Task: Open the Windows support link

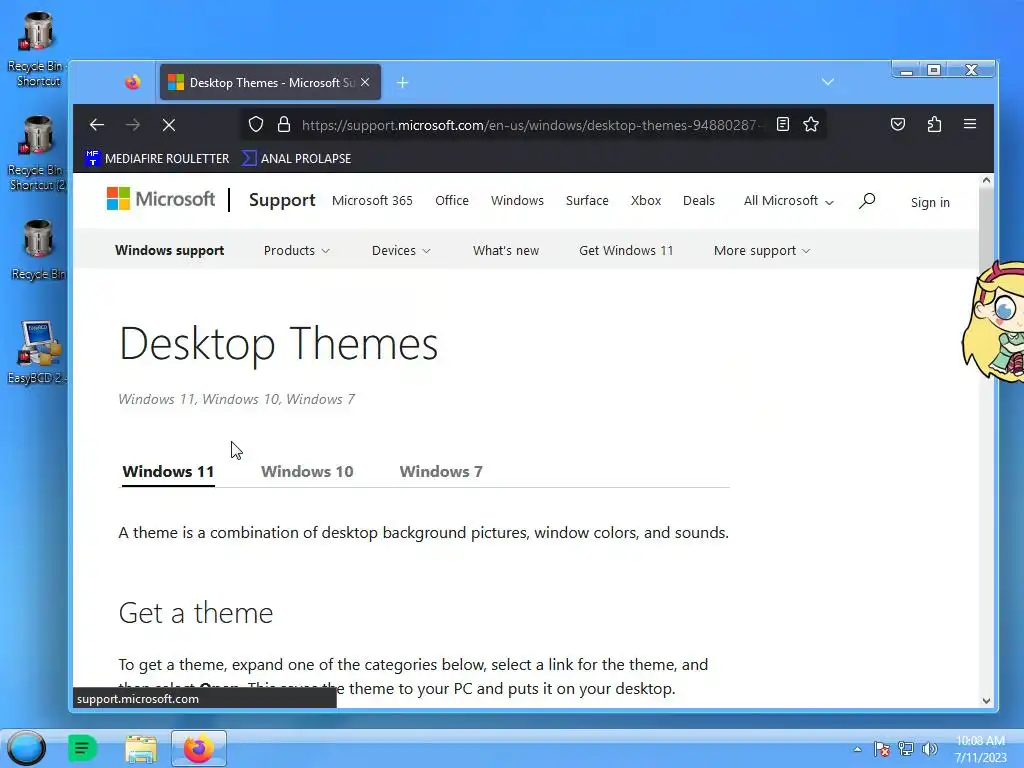Action: click(169, 251)
